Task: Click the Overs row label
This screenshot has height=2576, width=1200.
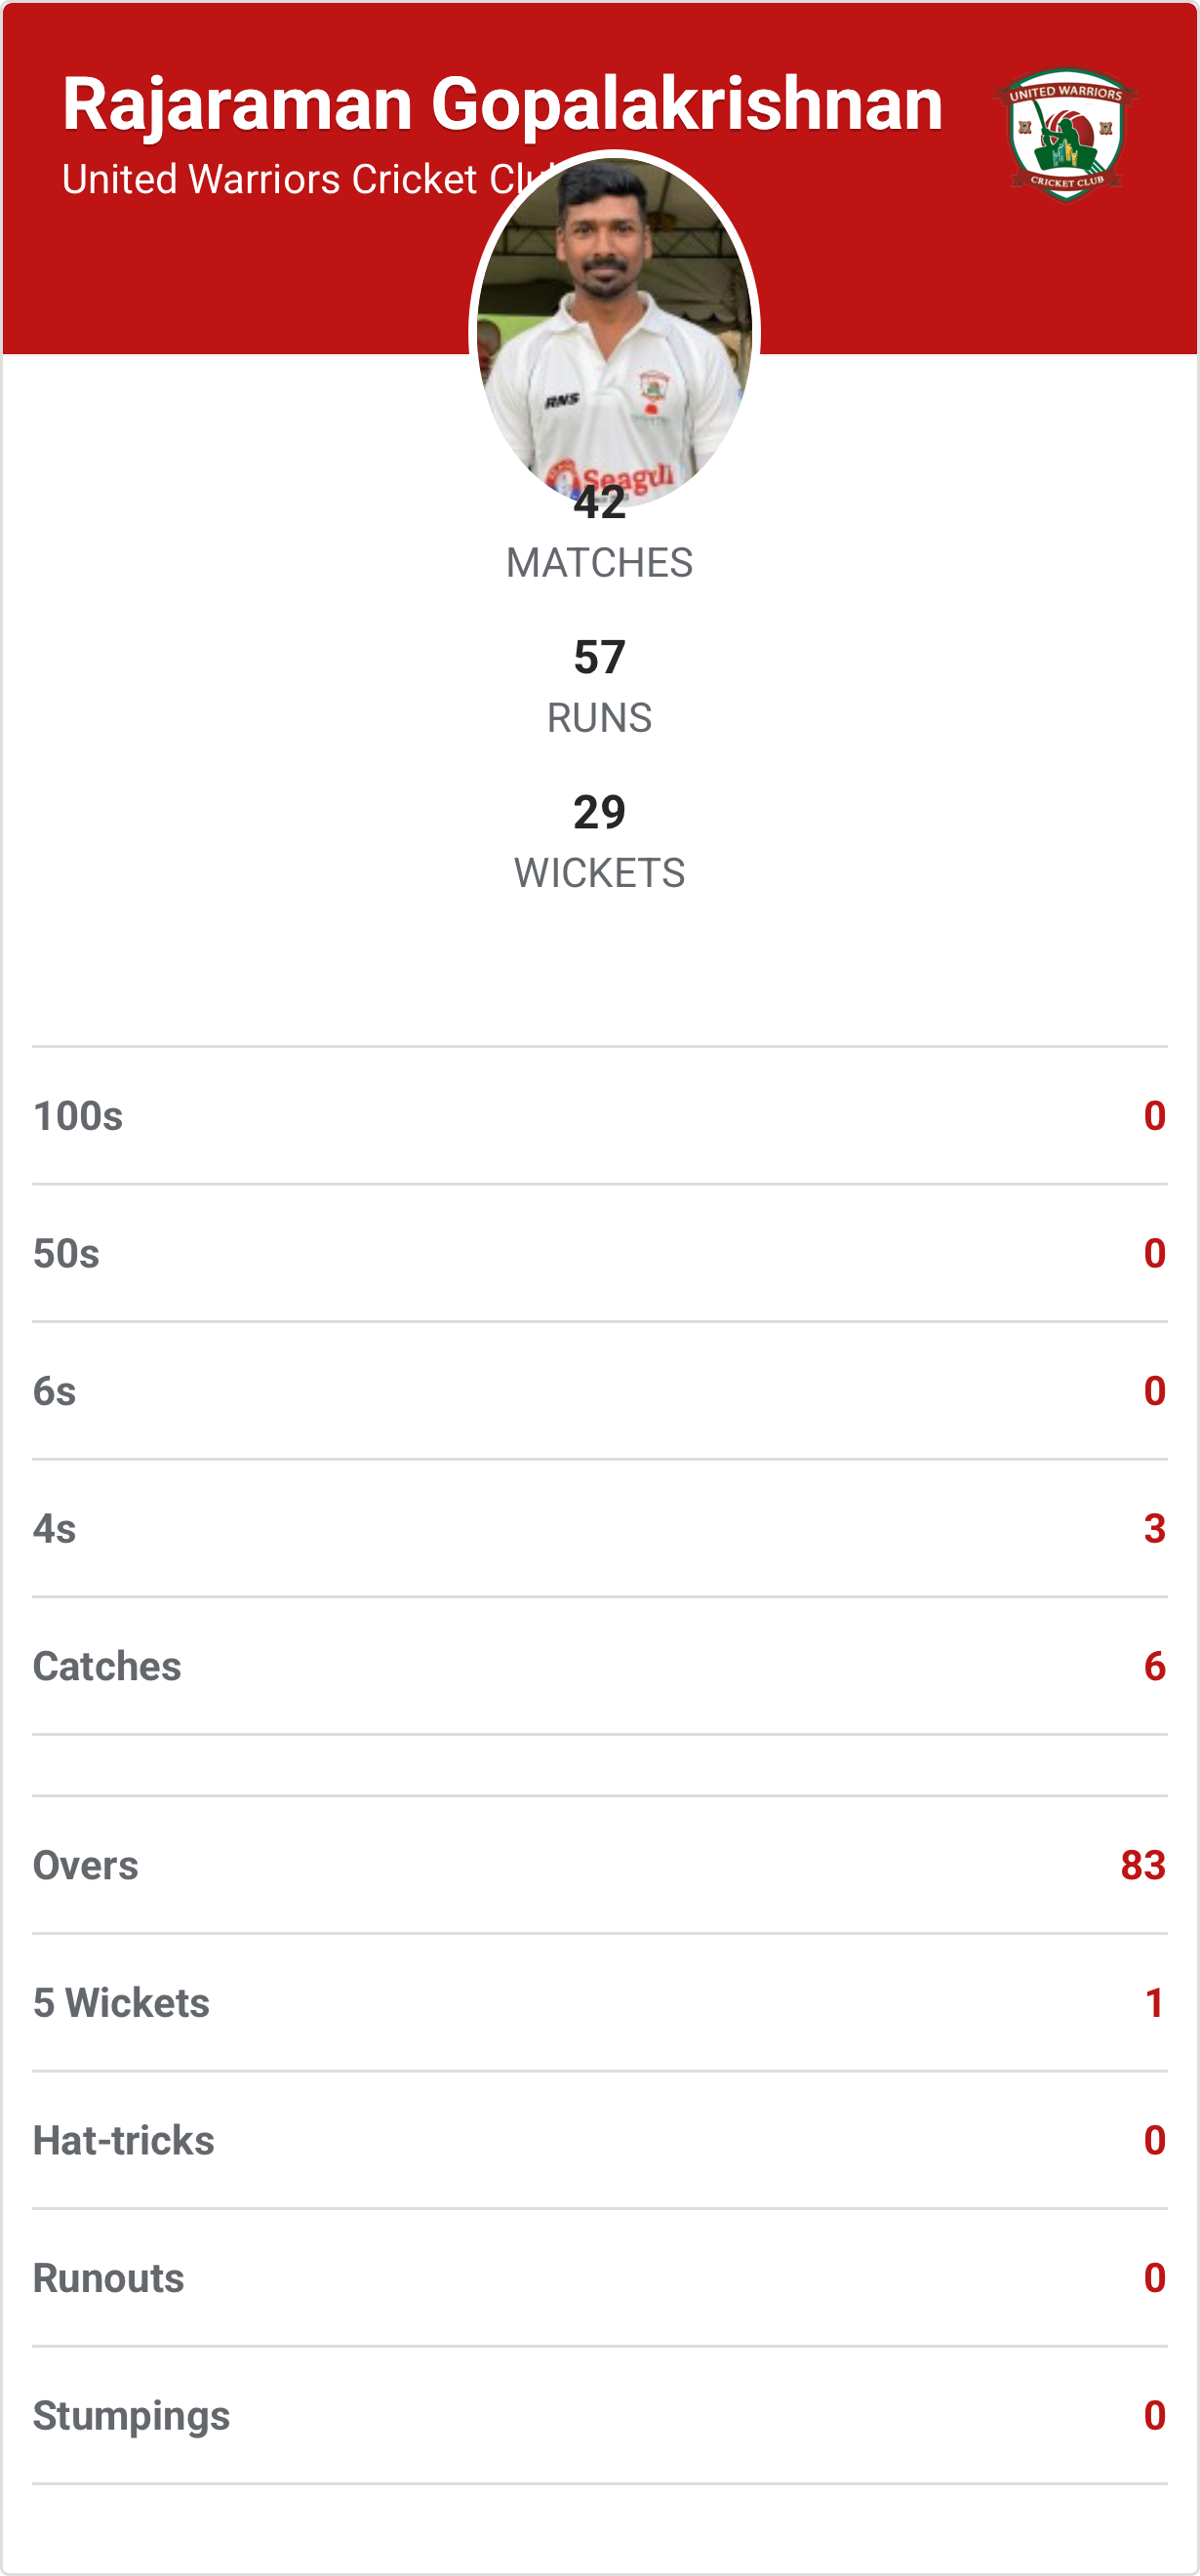Action: [86, 1866]
